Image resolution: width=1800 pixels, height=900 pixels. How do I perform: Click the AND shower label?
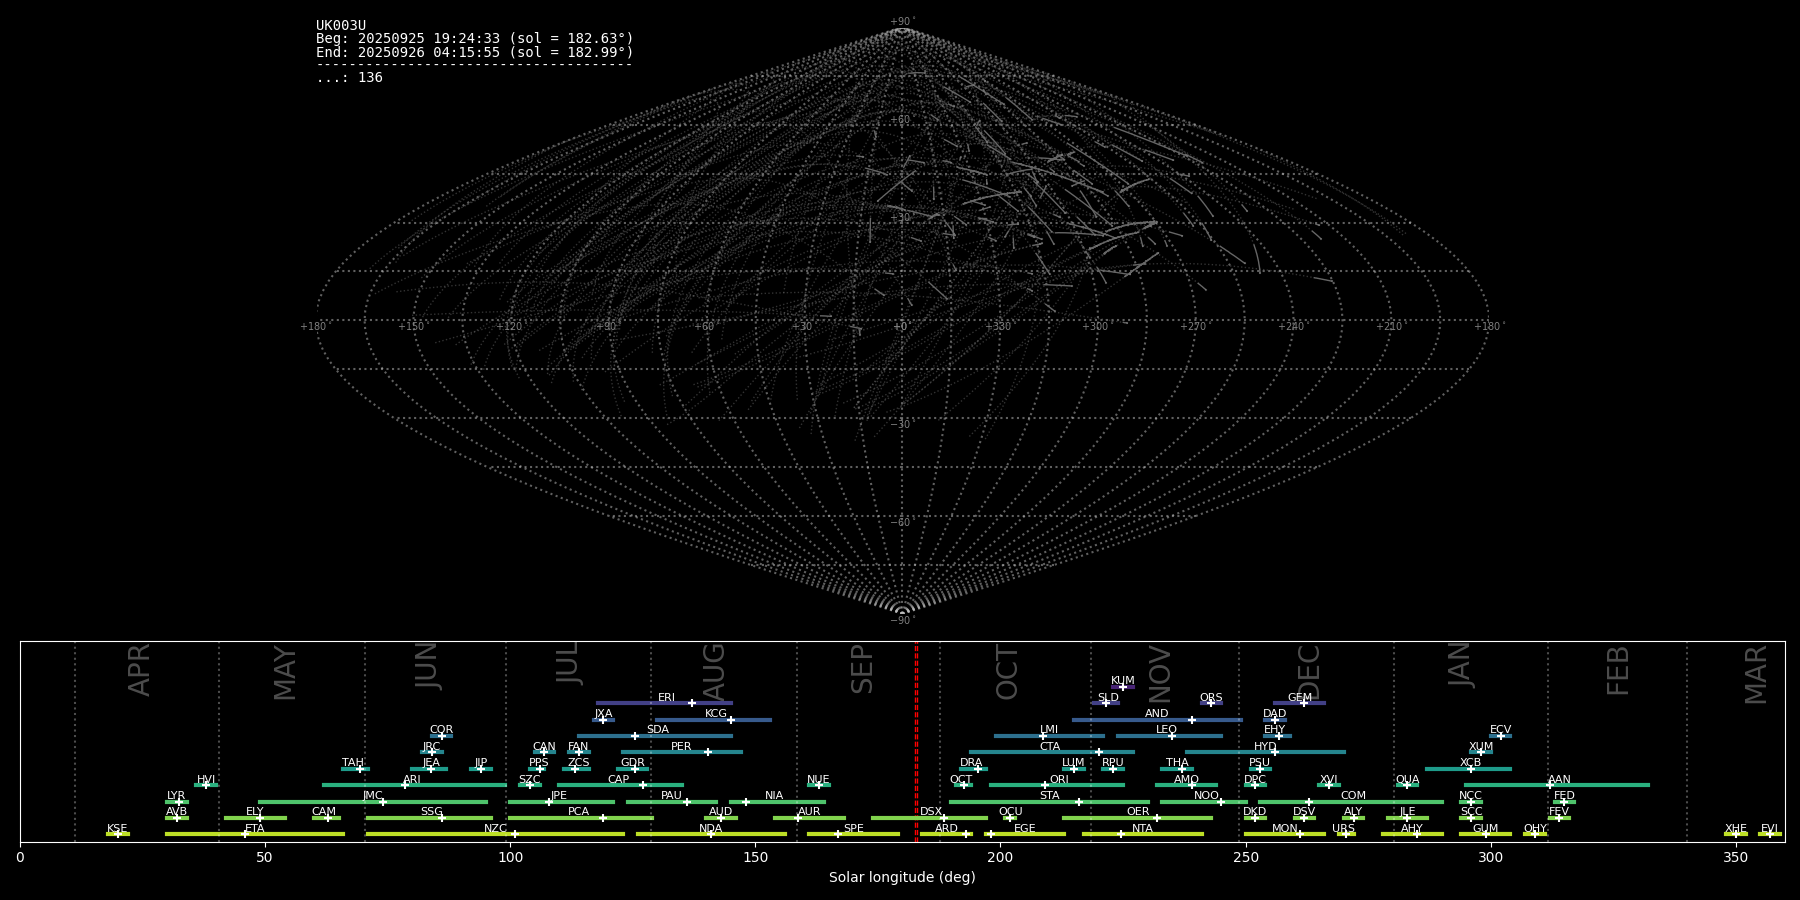[1157, 714]
